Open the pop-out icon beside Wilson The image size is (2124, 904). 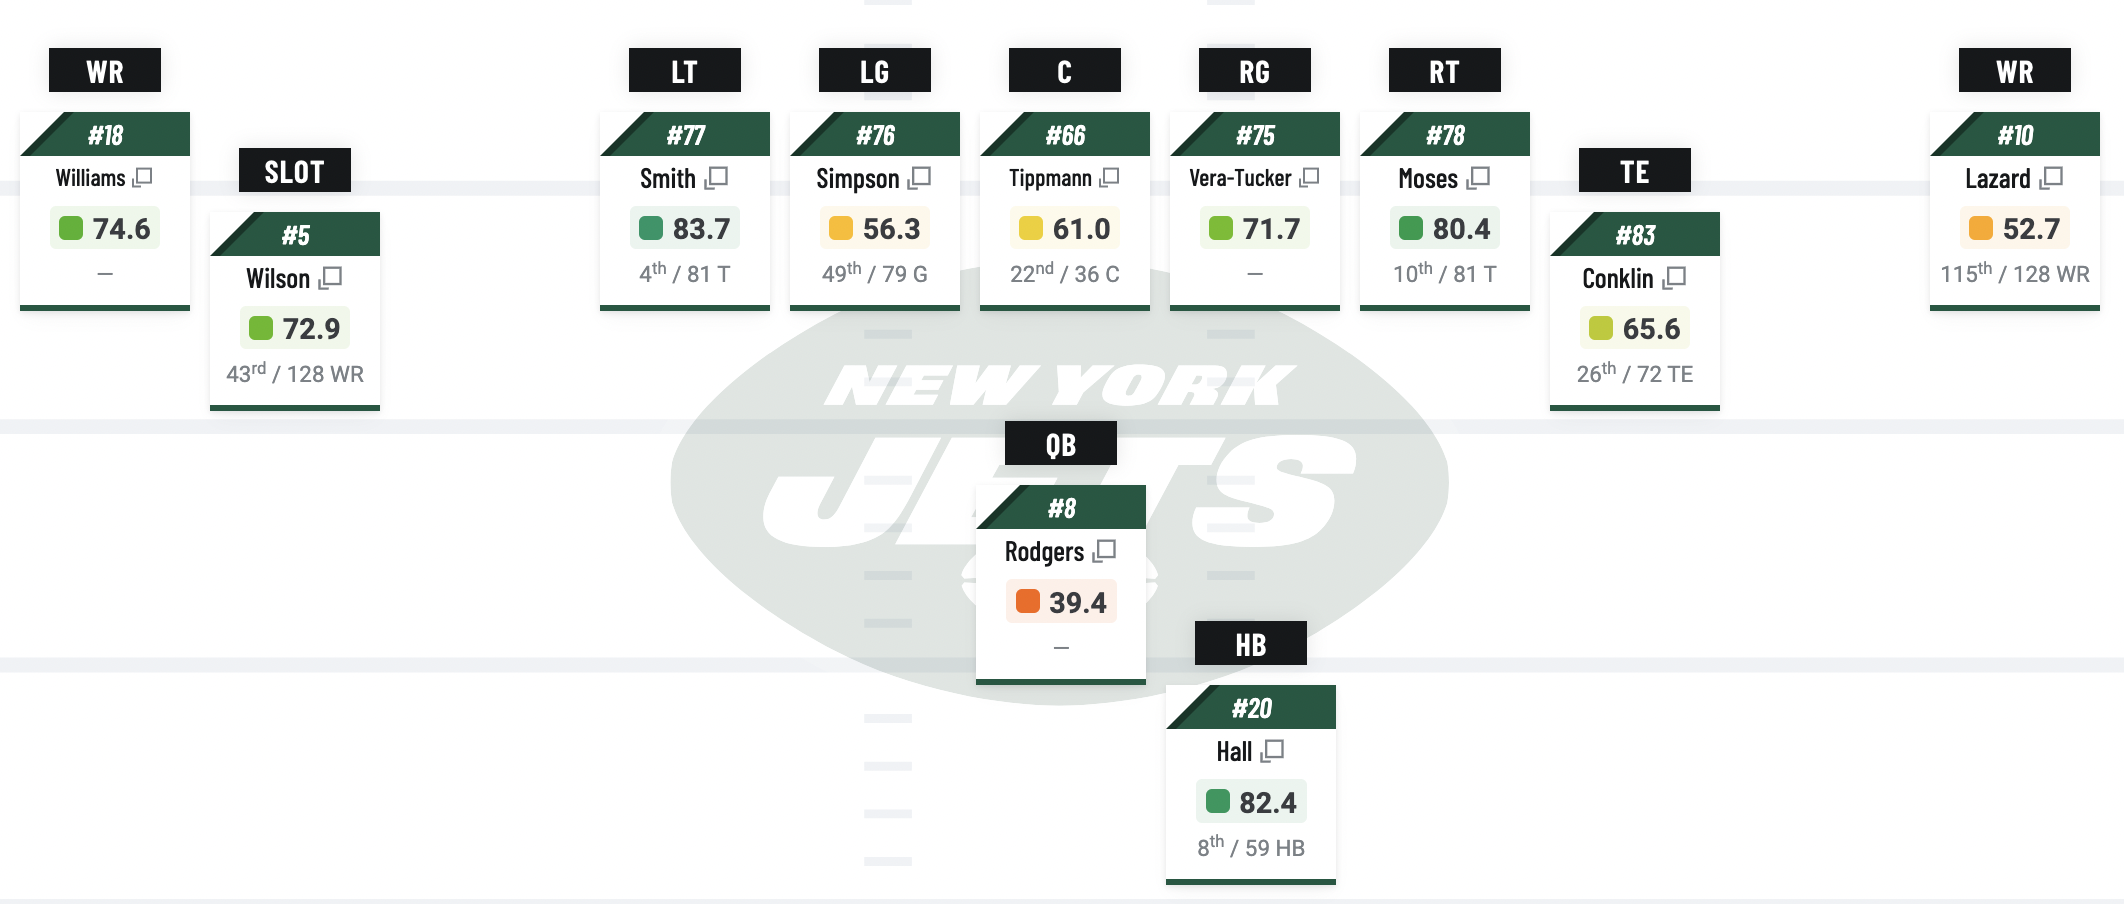(331, 277)
